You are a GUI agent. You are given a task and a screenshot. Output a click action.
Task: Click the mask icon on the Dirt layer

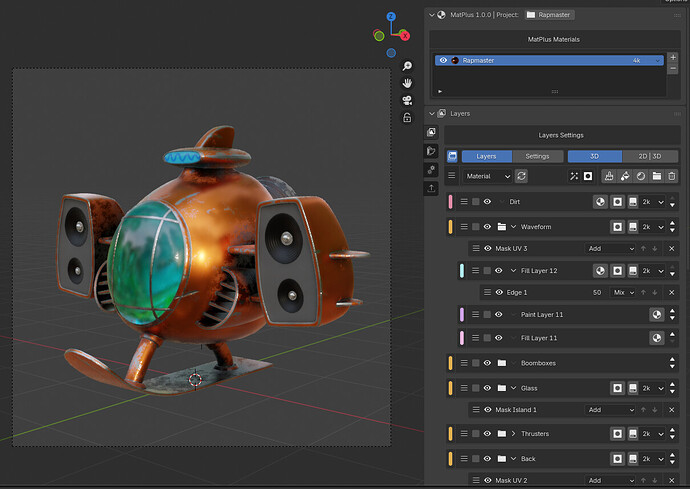pos(617,202)
